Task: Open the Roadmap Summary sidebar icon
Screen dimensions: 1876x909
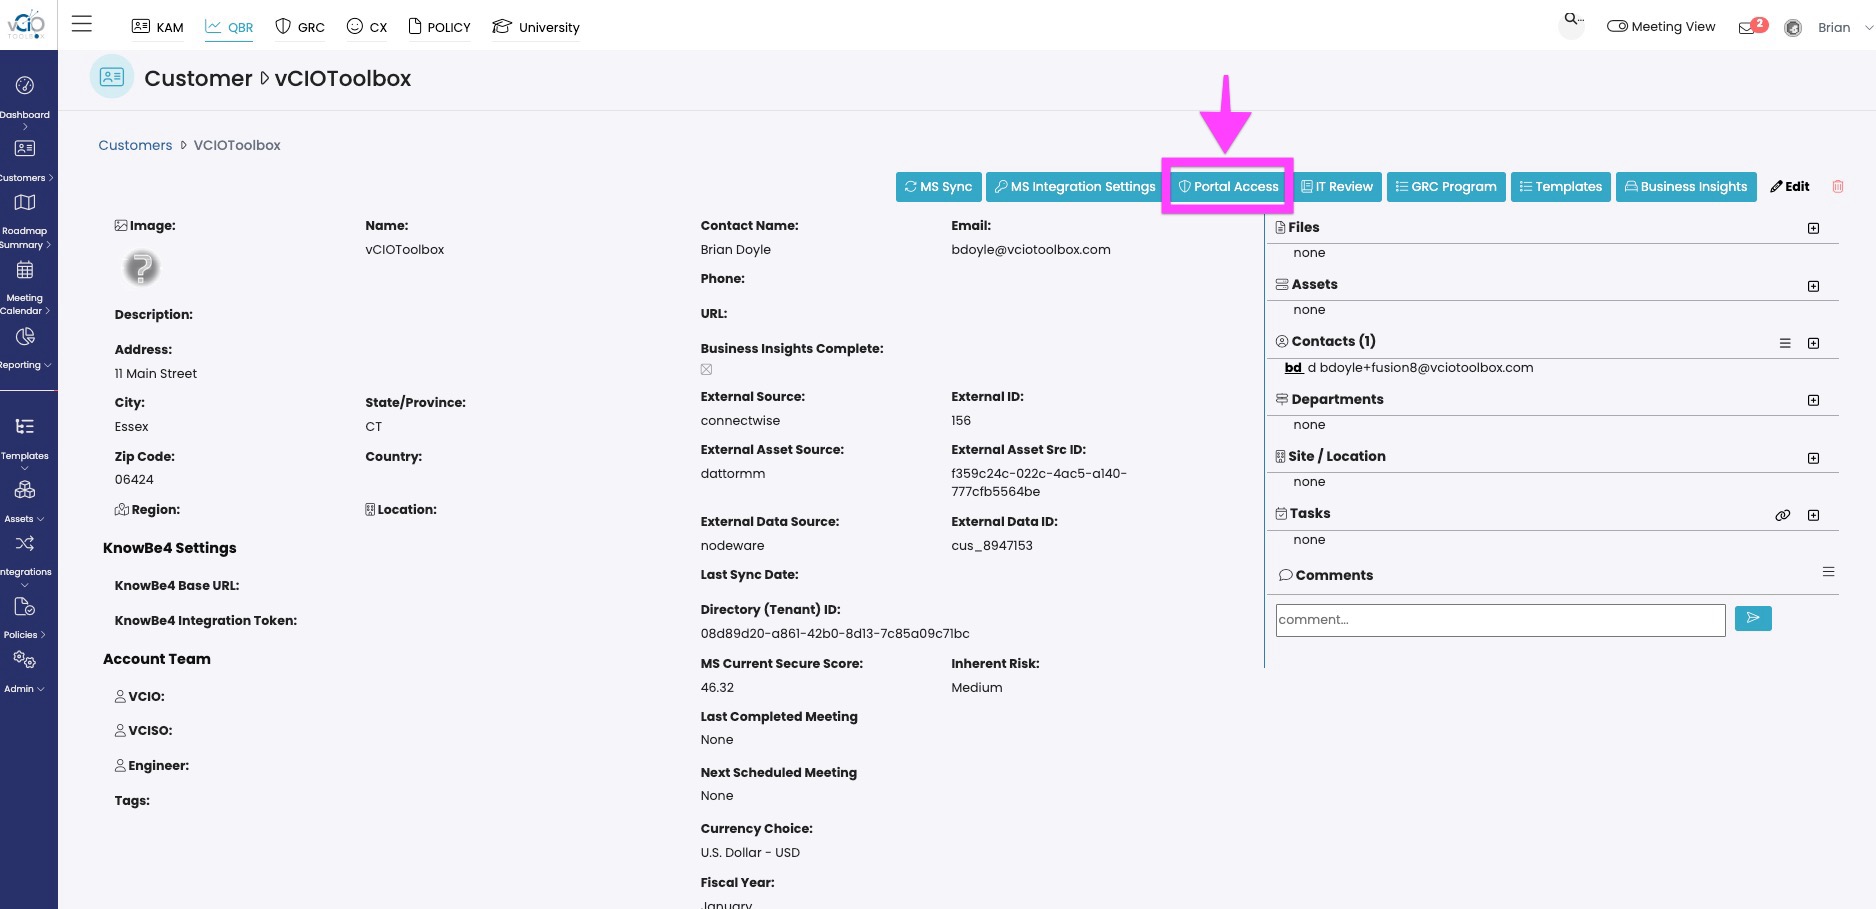Action: pyautogui.click(x=25, y=202)
